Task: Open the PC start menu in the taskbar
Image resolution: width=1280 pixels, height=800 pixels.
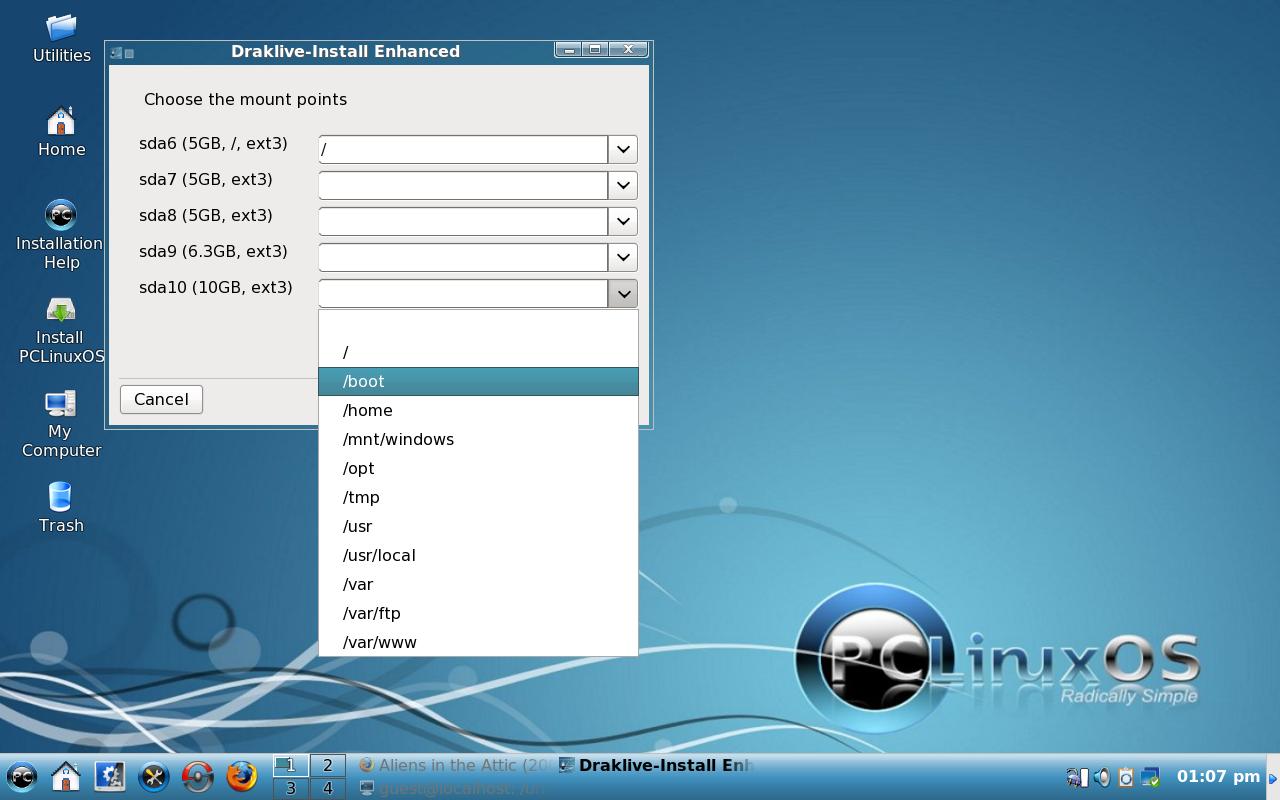Action: click(x=22, y=776)
